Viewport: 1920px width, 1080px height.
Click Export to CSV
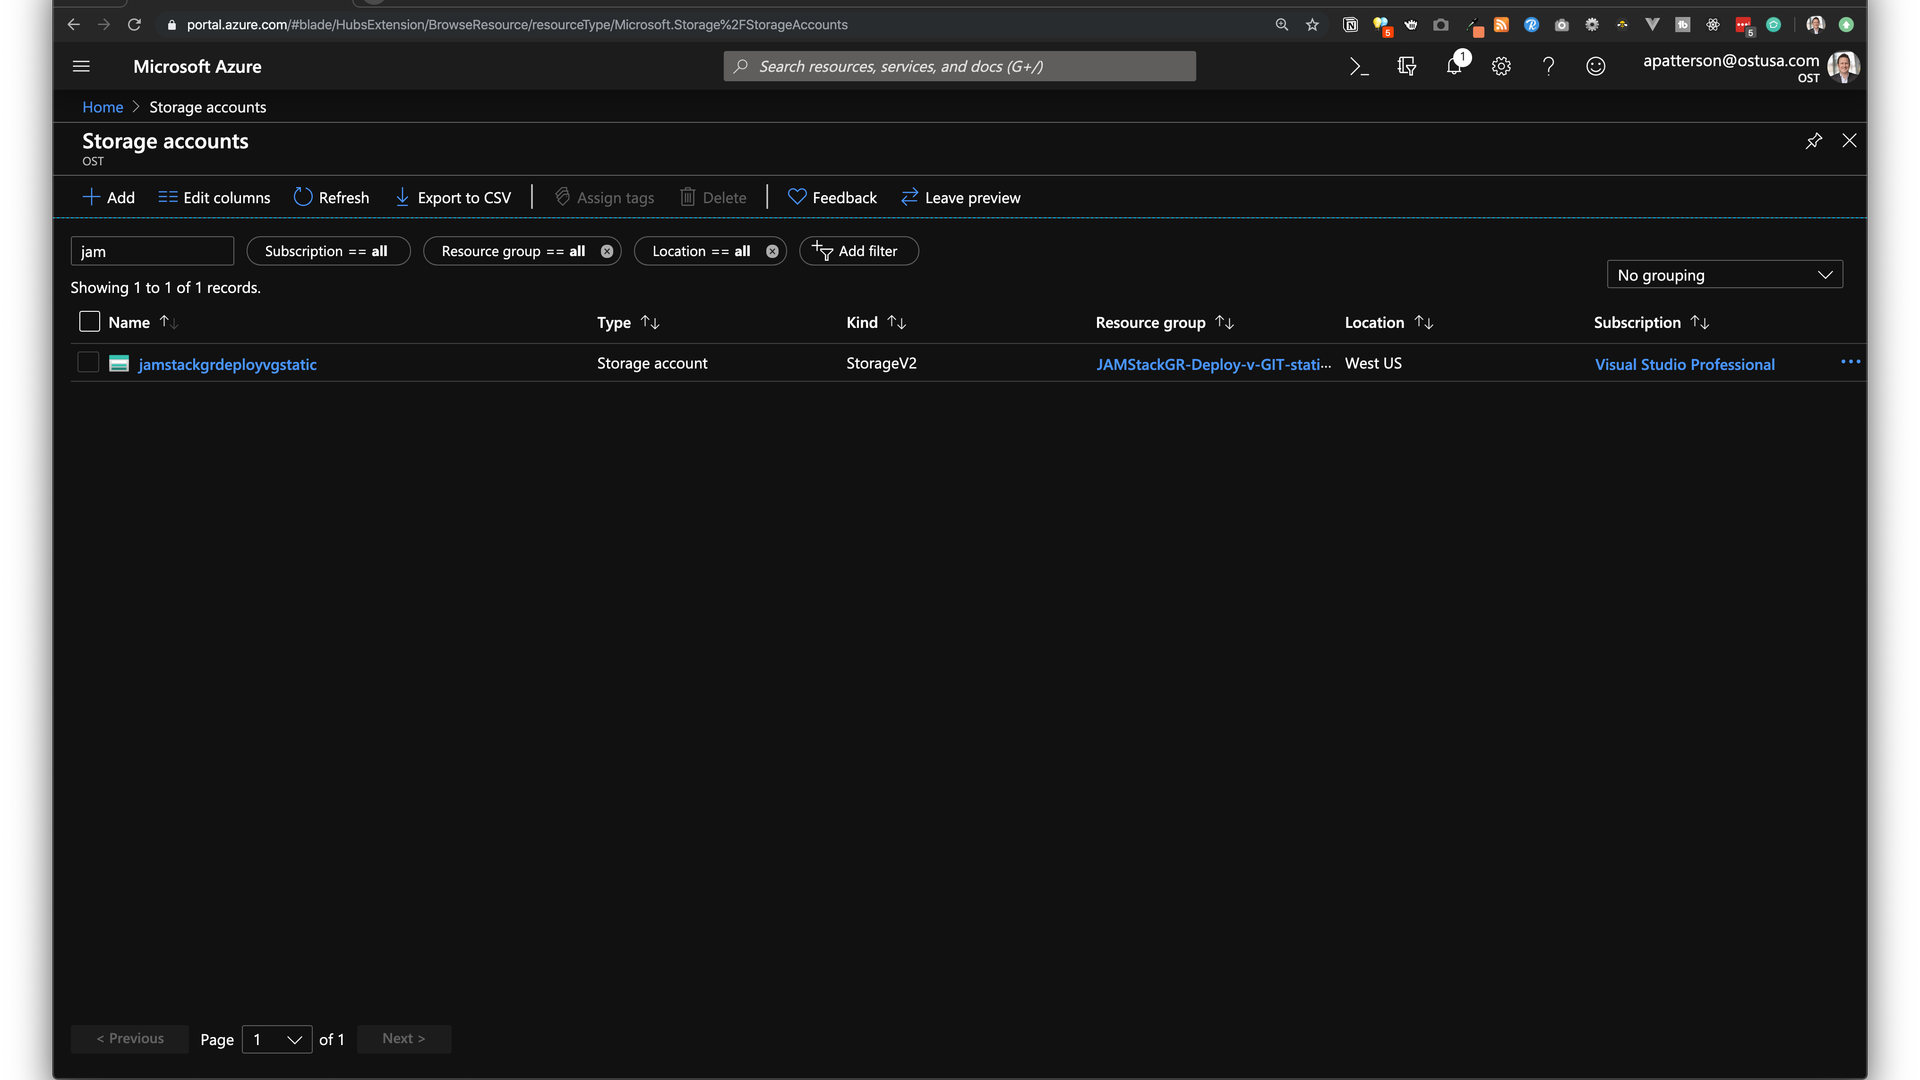(453, 198)
